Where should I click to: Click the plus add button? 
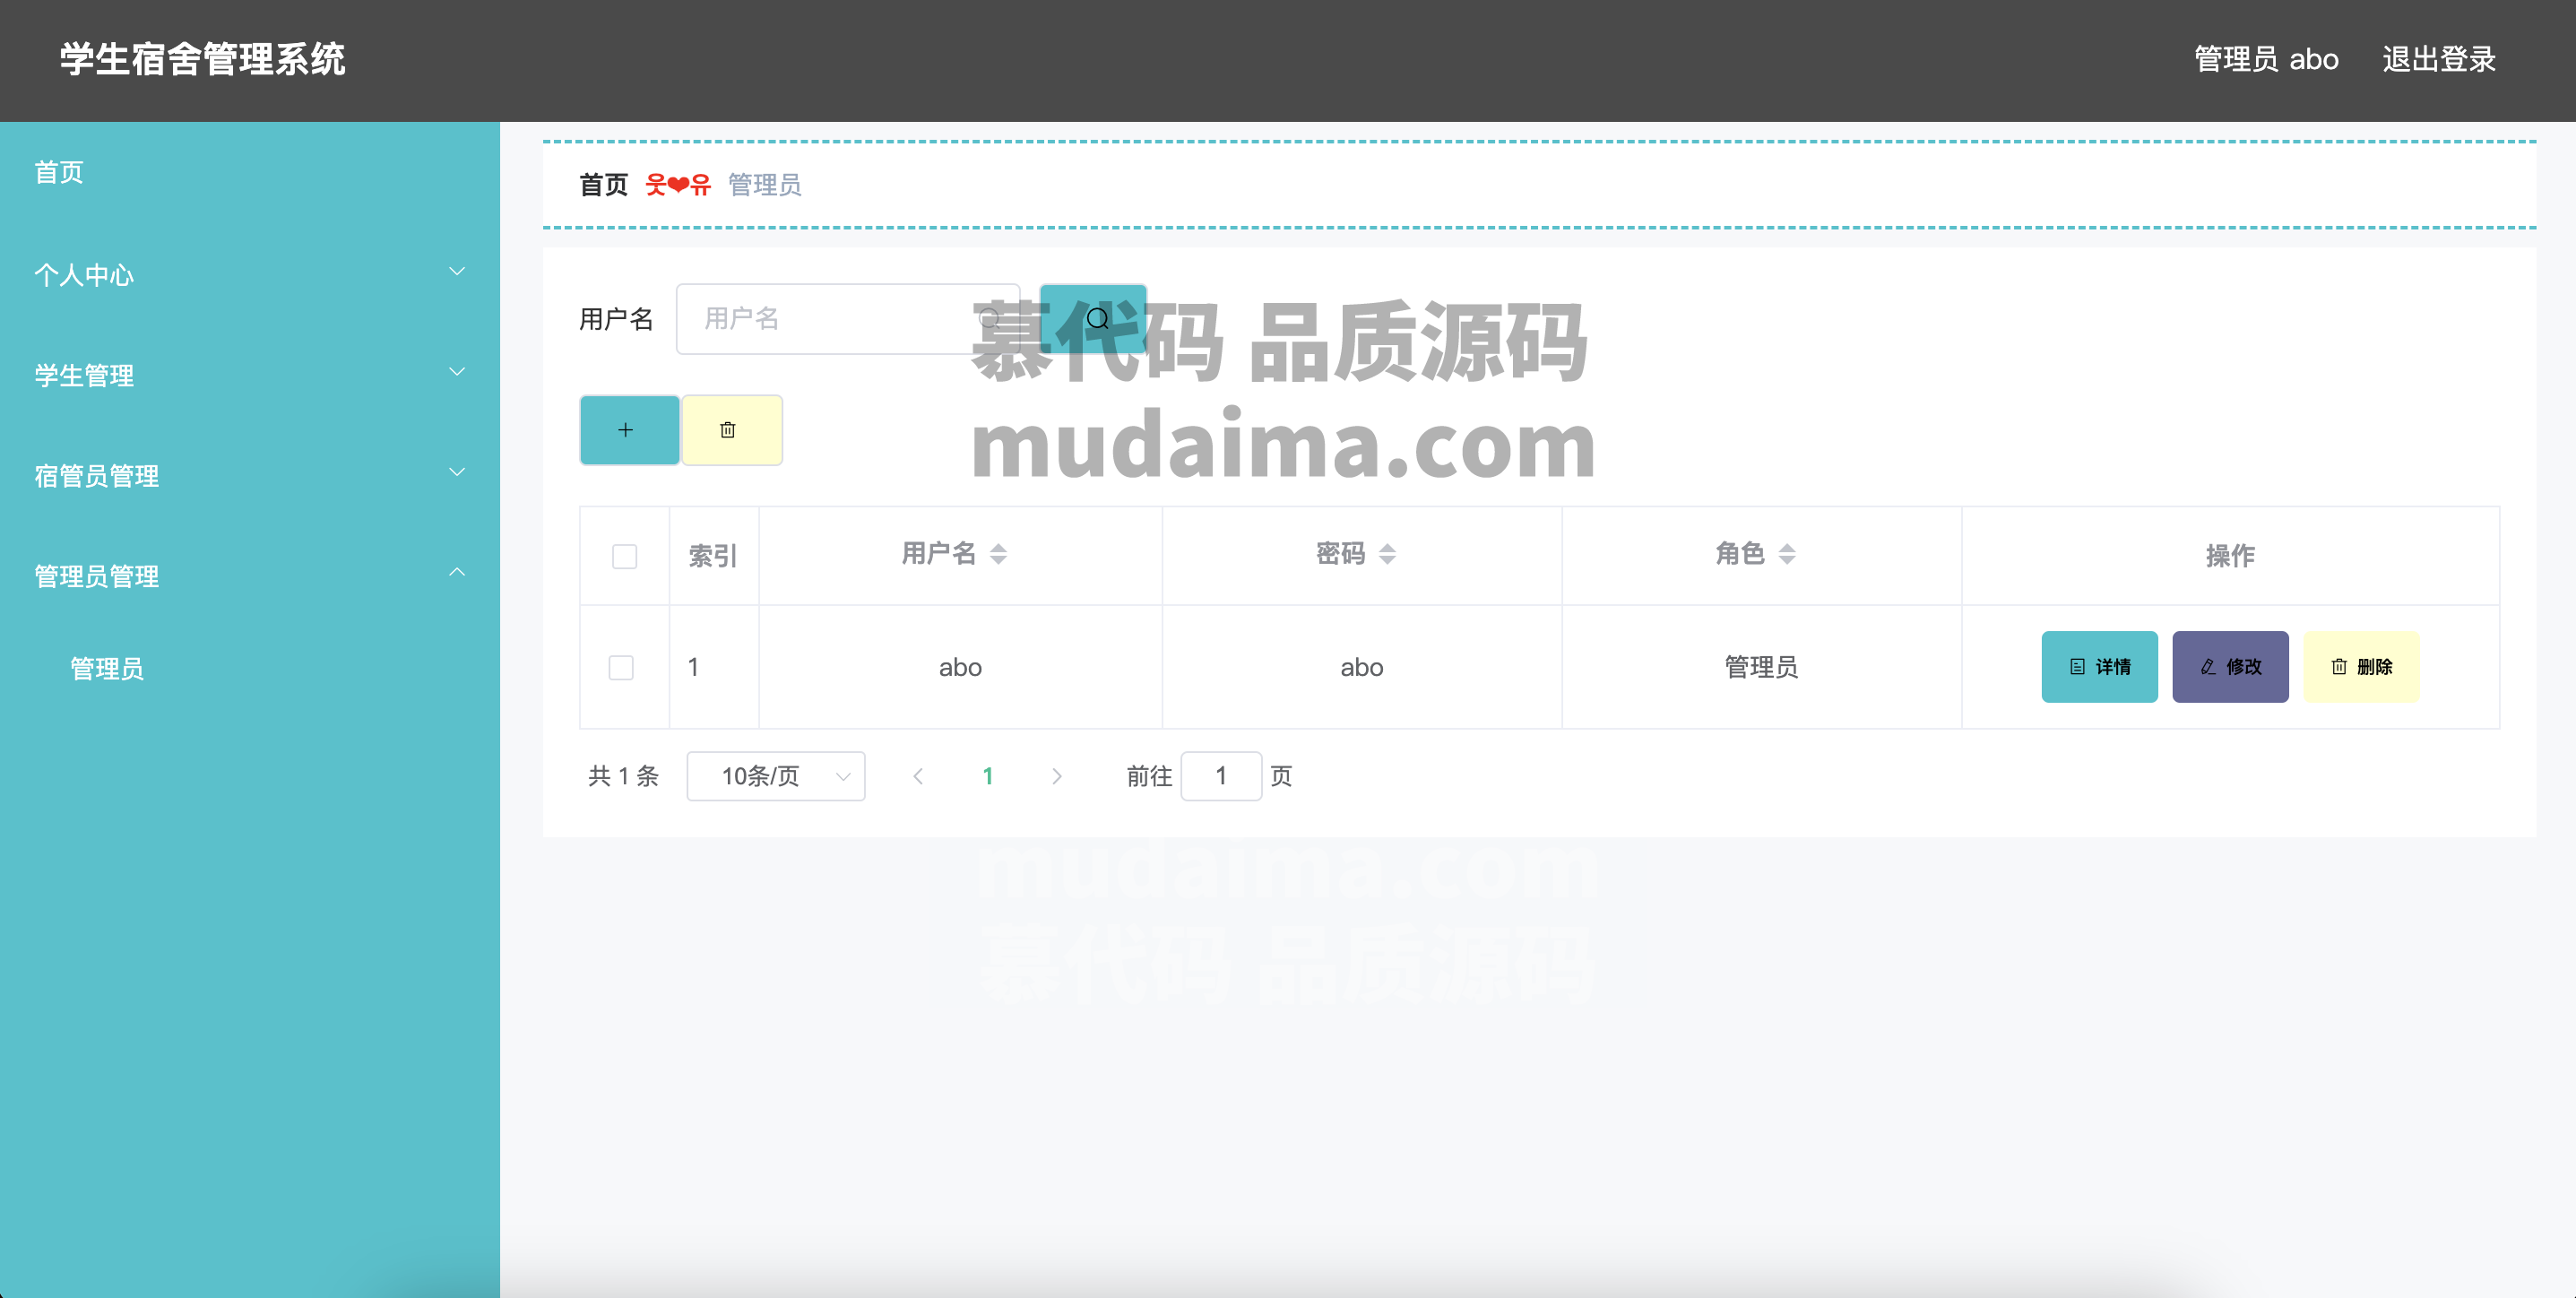coord(629,430)
